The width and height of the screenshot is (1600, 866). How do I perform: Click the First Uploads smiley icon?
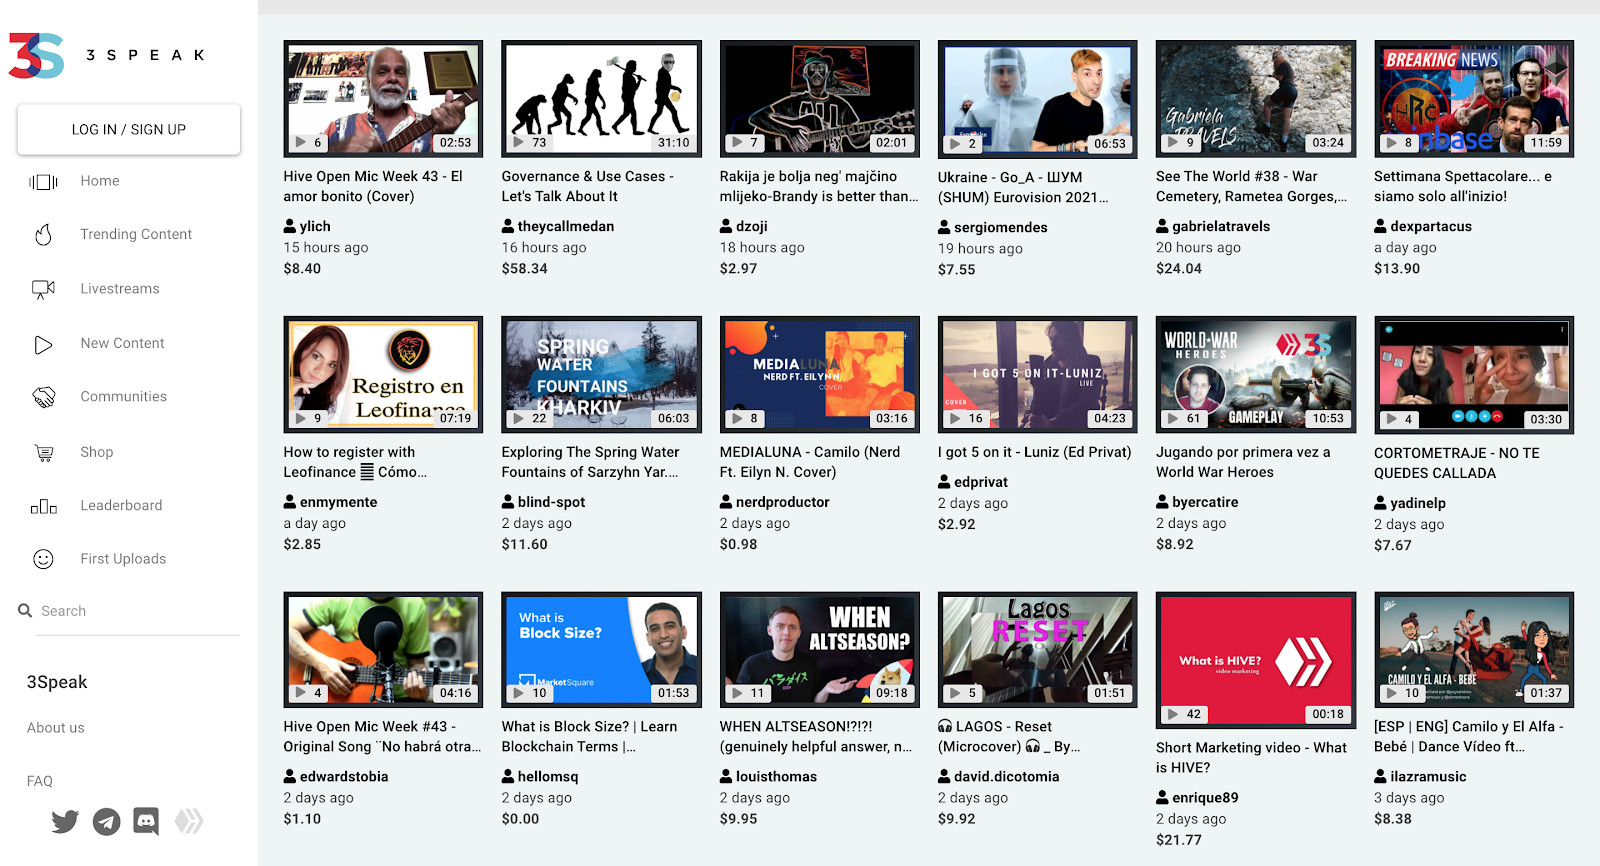[x=43, y=559]
